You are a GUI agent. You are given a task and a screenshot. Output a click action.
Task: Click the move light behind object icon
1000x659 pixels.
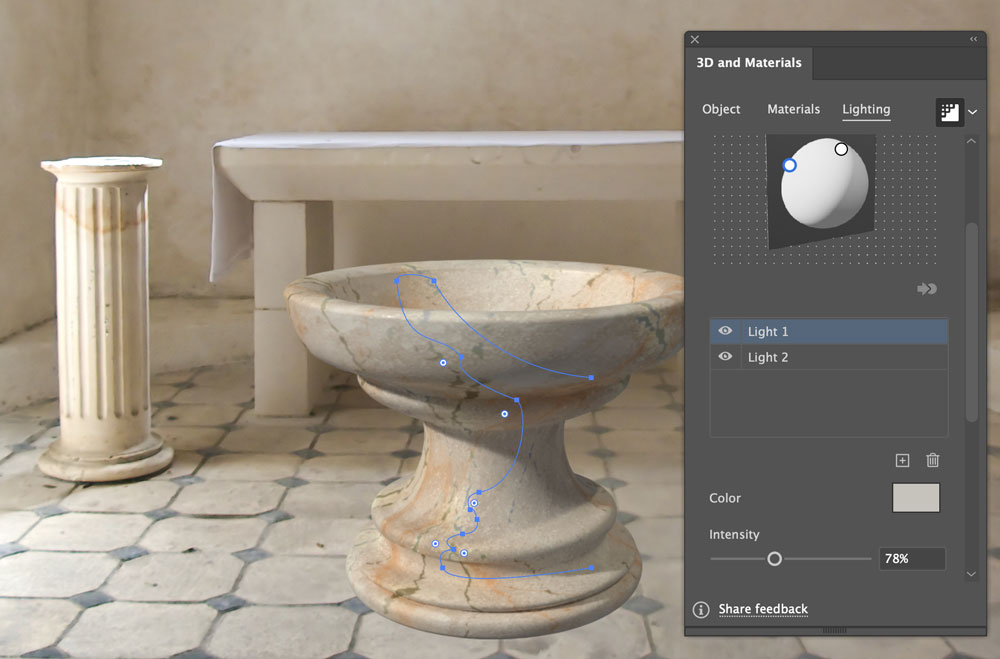(x=927, y=289)
